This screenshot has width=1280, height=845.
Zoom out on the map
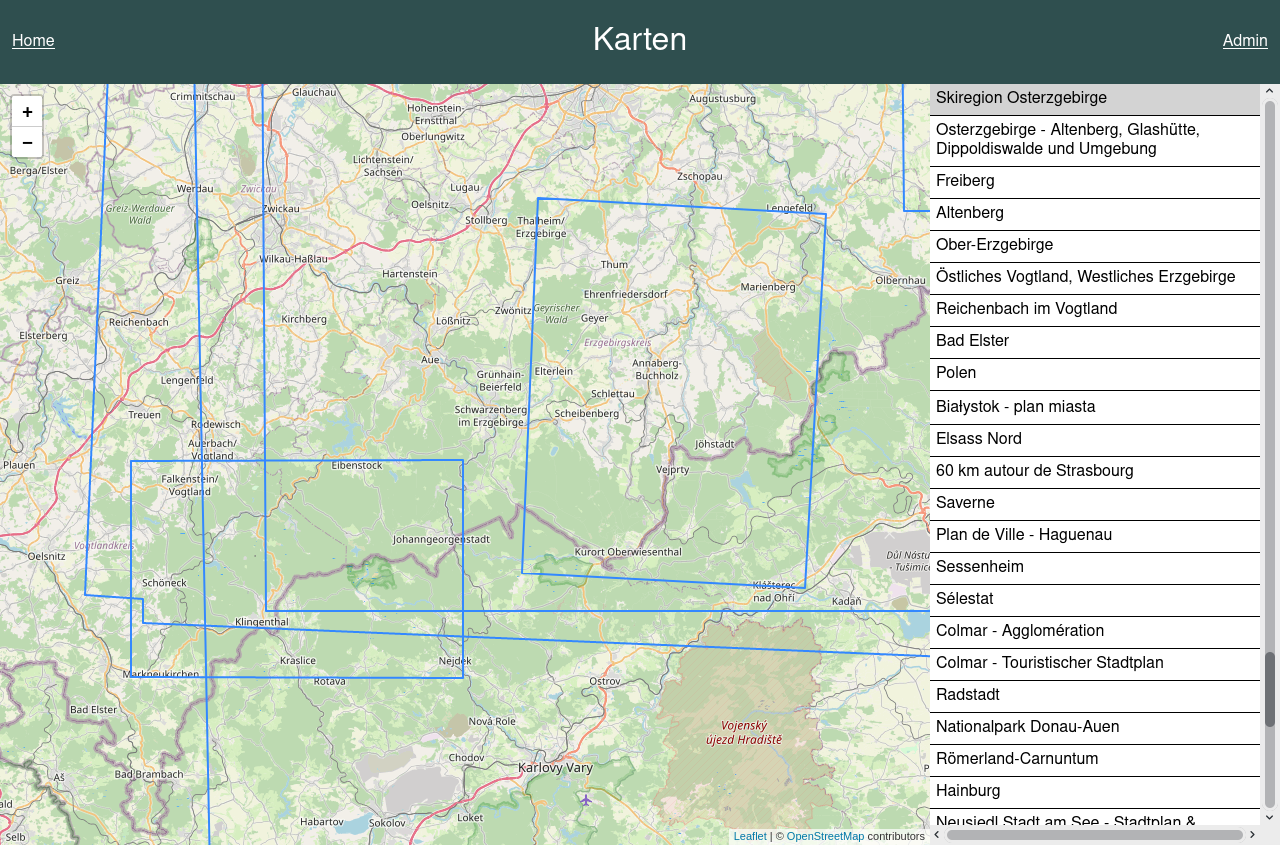tap(27, 143)
